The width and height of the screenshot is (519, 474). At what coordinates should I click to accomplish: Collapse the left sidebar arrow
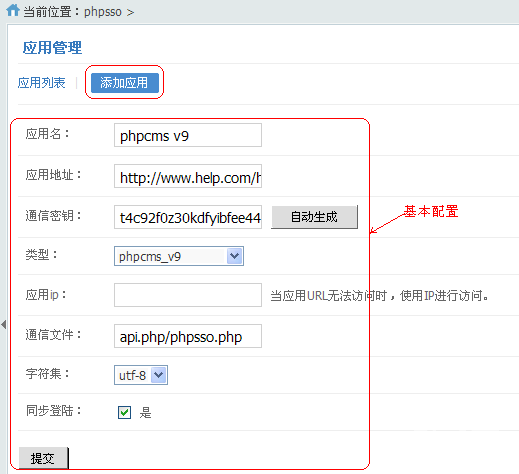pos(4,324)
